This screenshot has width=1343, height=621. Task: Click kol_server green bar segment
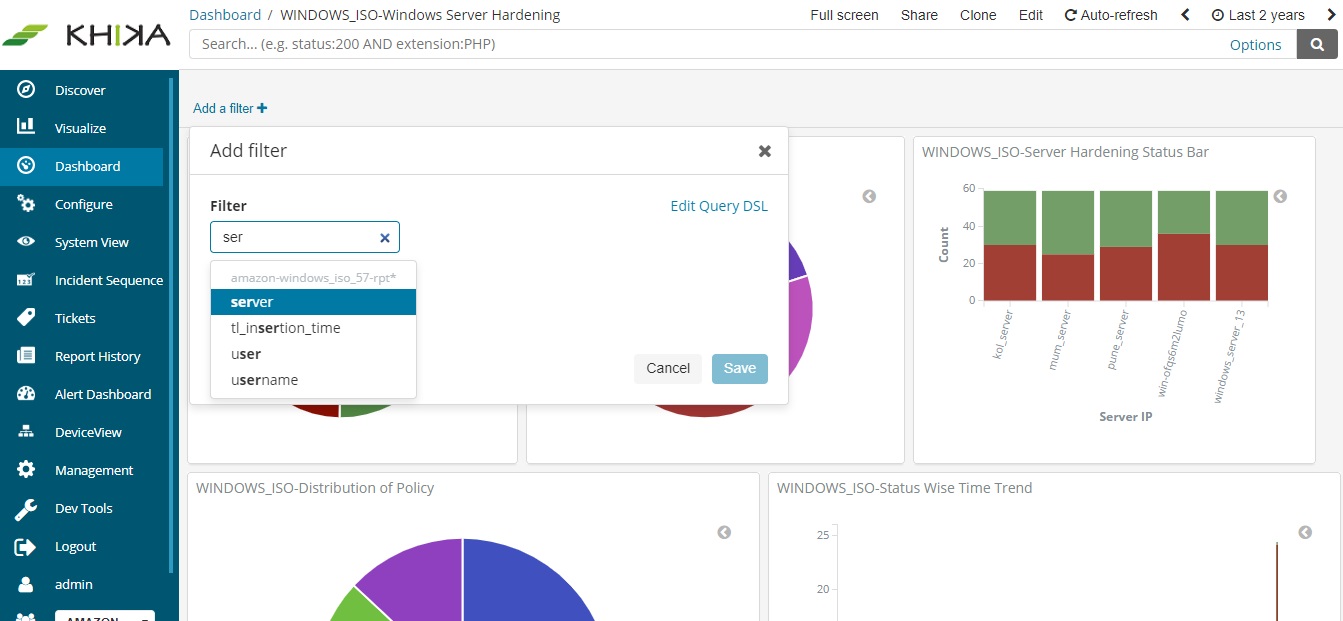[1010, 217]
